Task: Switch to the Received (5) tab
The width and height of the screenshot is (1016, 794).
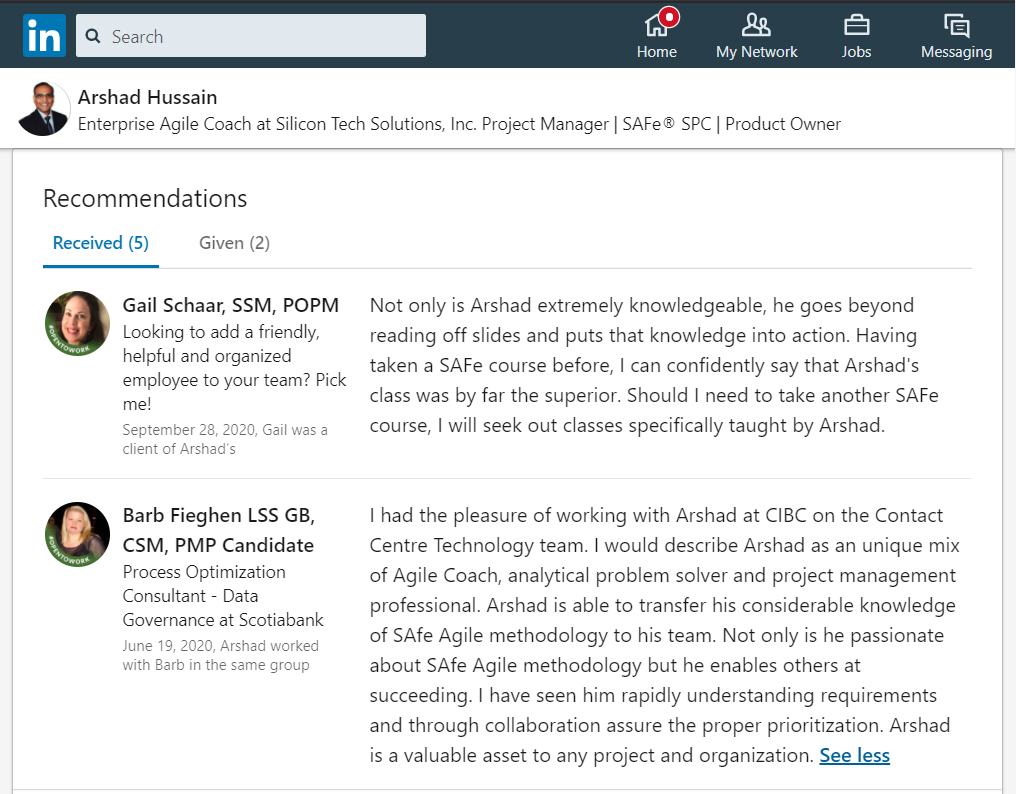Action: click(x=100, y=243)
